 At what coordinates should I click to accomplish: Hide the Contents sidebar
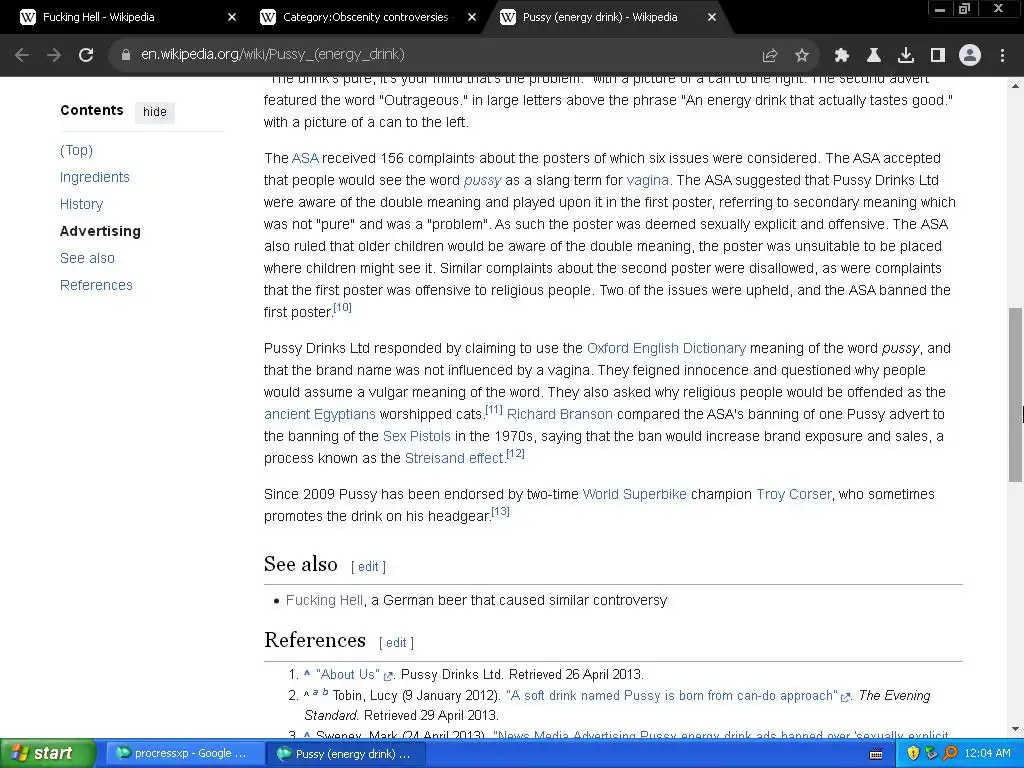(x=155, y=112)
